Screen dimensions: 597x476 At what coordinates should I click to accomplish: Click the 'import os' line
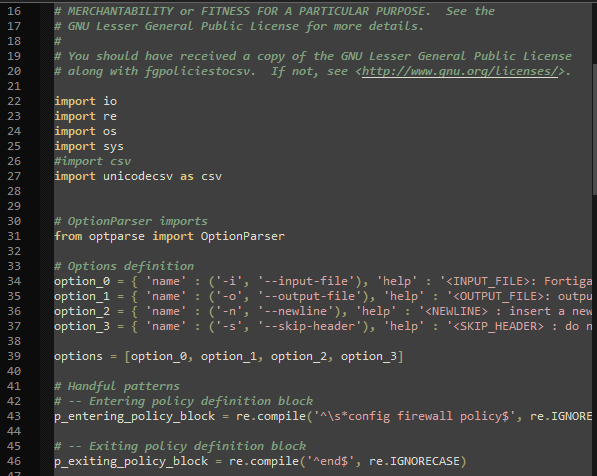click(85, 131)
